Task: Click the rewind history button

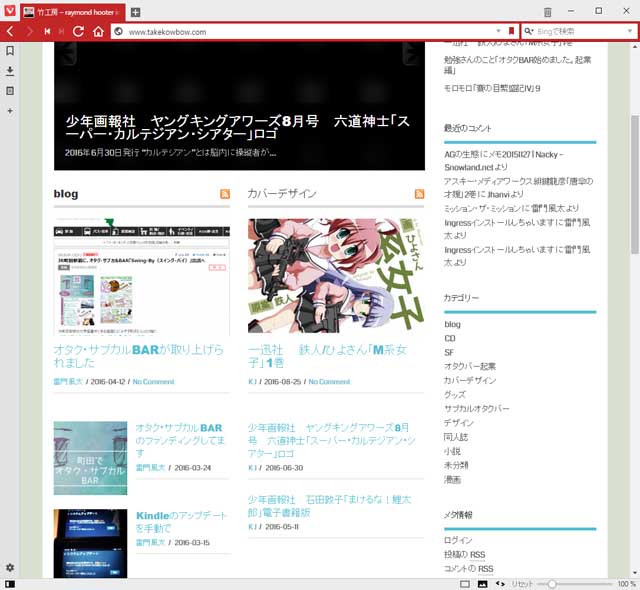Action: (x=47, y=31)
